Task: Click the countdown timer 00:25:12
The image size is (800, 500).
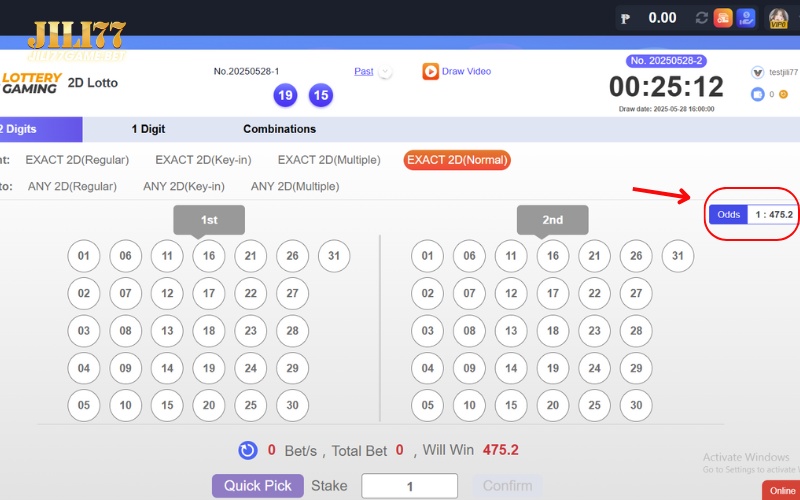Action: tap(666, 87)
